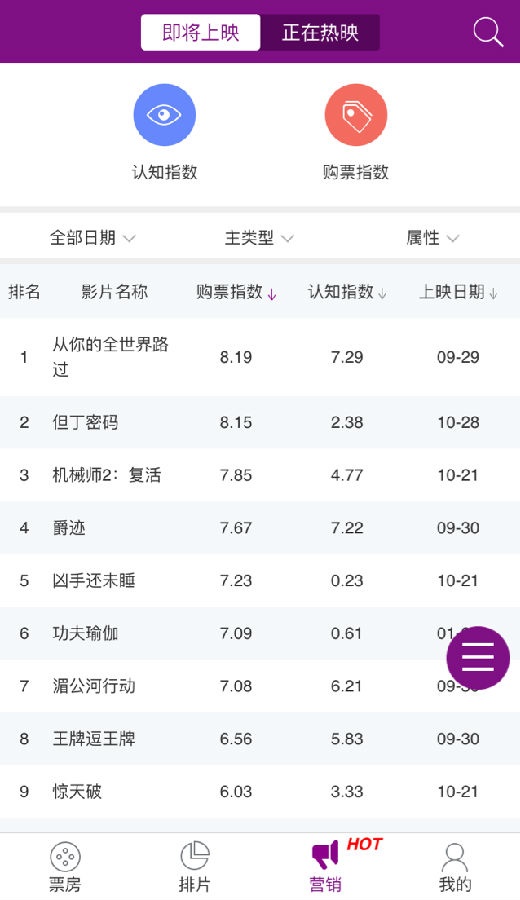Screen dimensions: 520x900
Task: Open movie 但丁密码 row
Action: tap(260, 422)
